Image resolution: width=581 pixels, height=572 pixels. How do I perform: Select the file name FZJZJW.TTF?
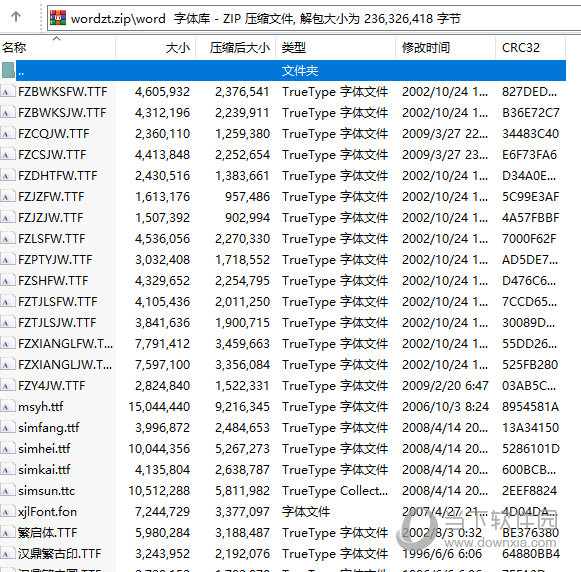pyautogui.click(x=51, y=217)
